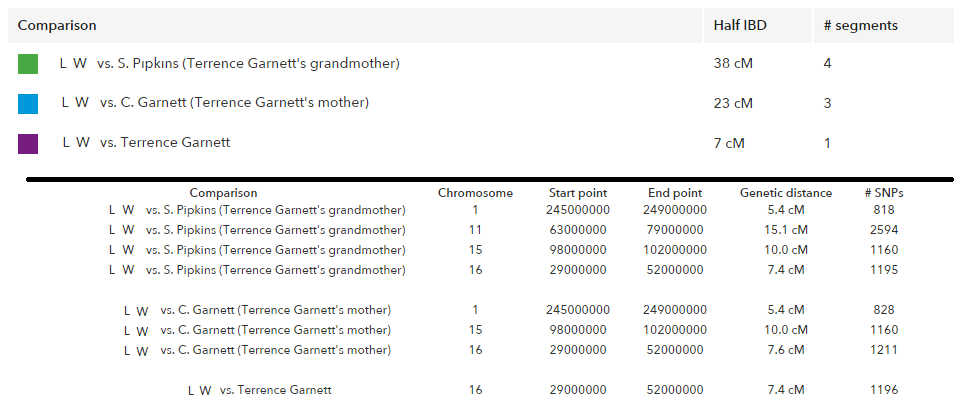Select the 2594 SNPs value

pos(884,230)
